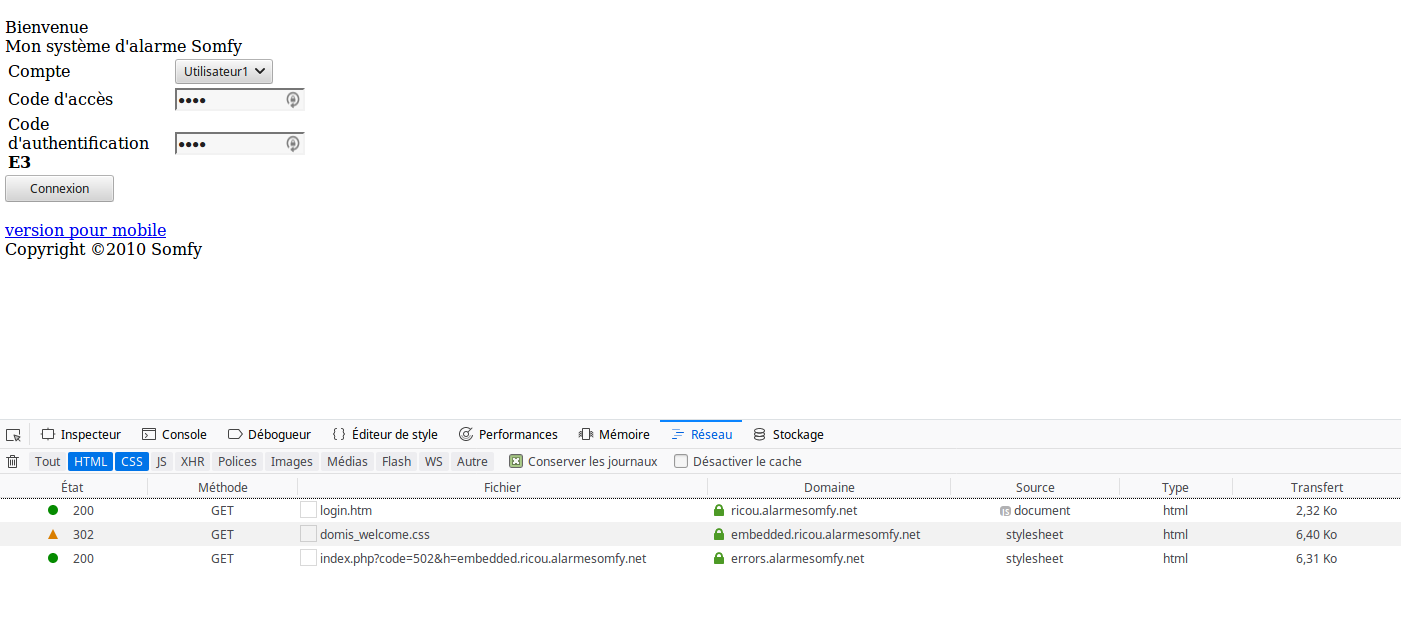Select the Réseau tab

(x=701, y=435)
